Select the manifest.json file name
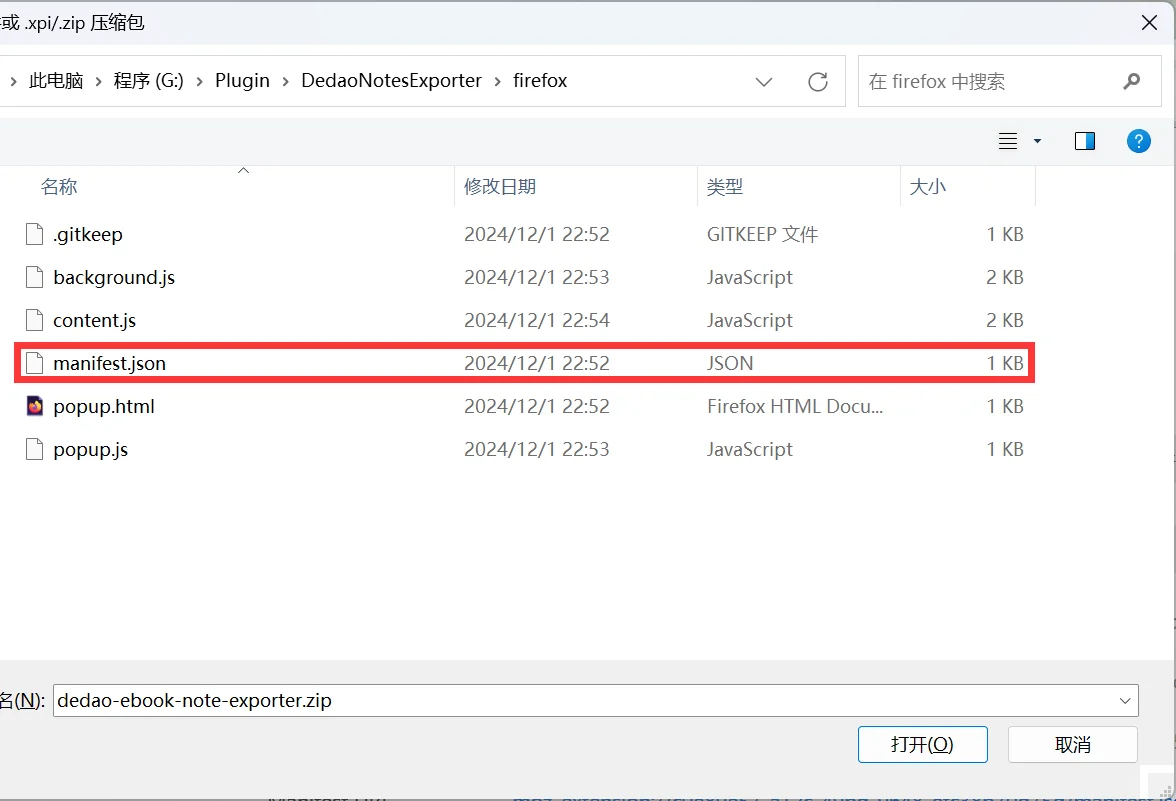This screenshot has width=1176, height=801. pyautogui.click(x=110, y=363)
